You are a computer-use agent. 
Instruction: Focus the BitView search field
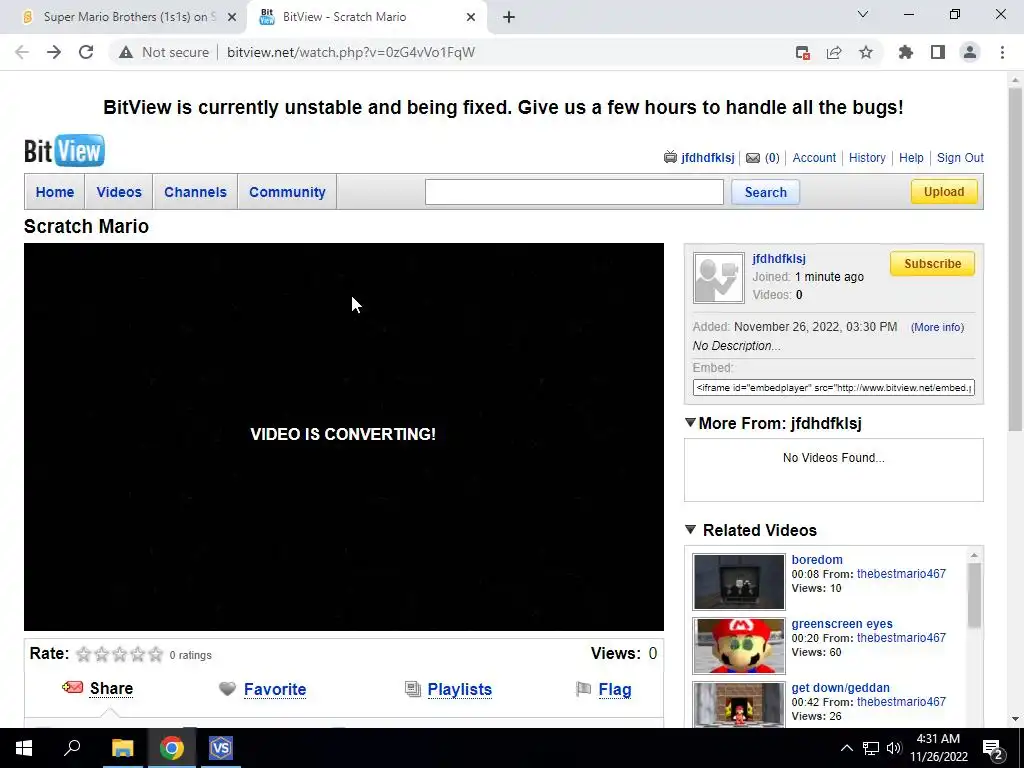pyautogui.click(x=574, y=192)
